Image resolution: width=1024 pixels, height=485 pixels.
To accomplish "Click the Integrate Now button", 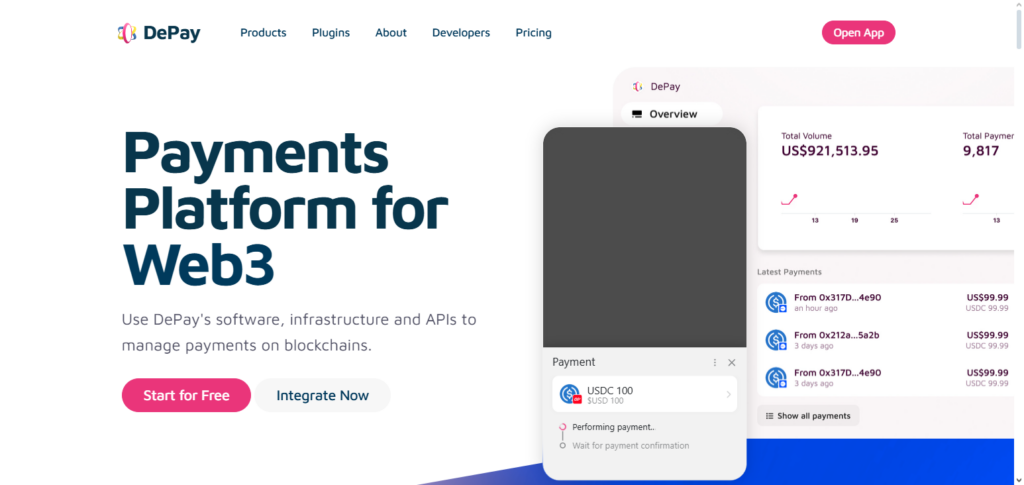I will [322, 395].
